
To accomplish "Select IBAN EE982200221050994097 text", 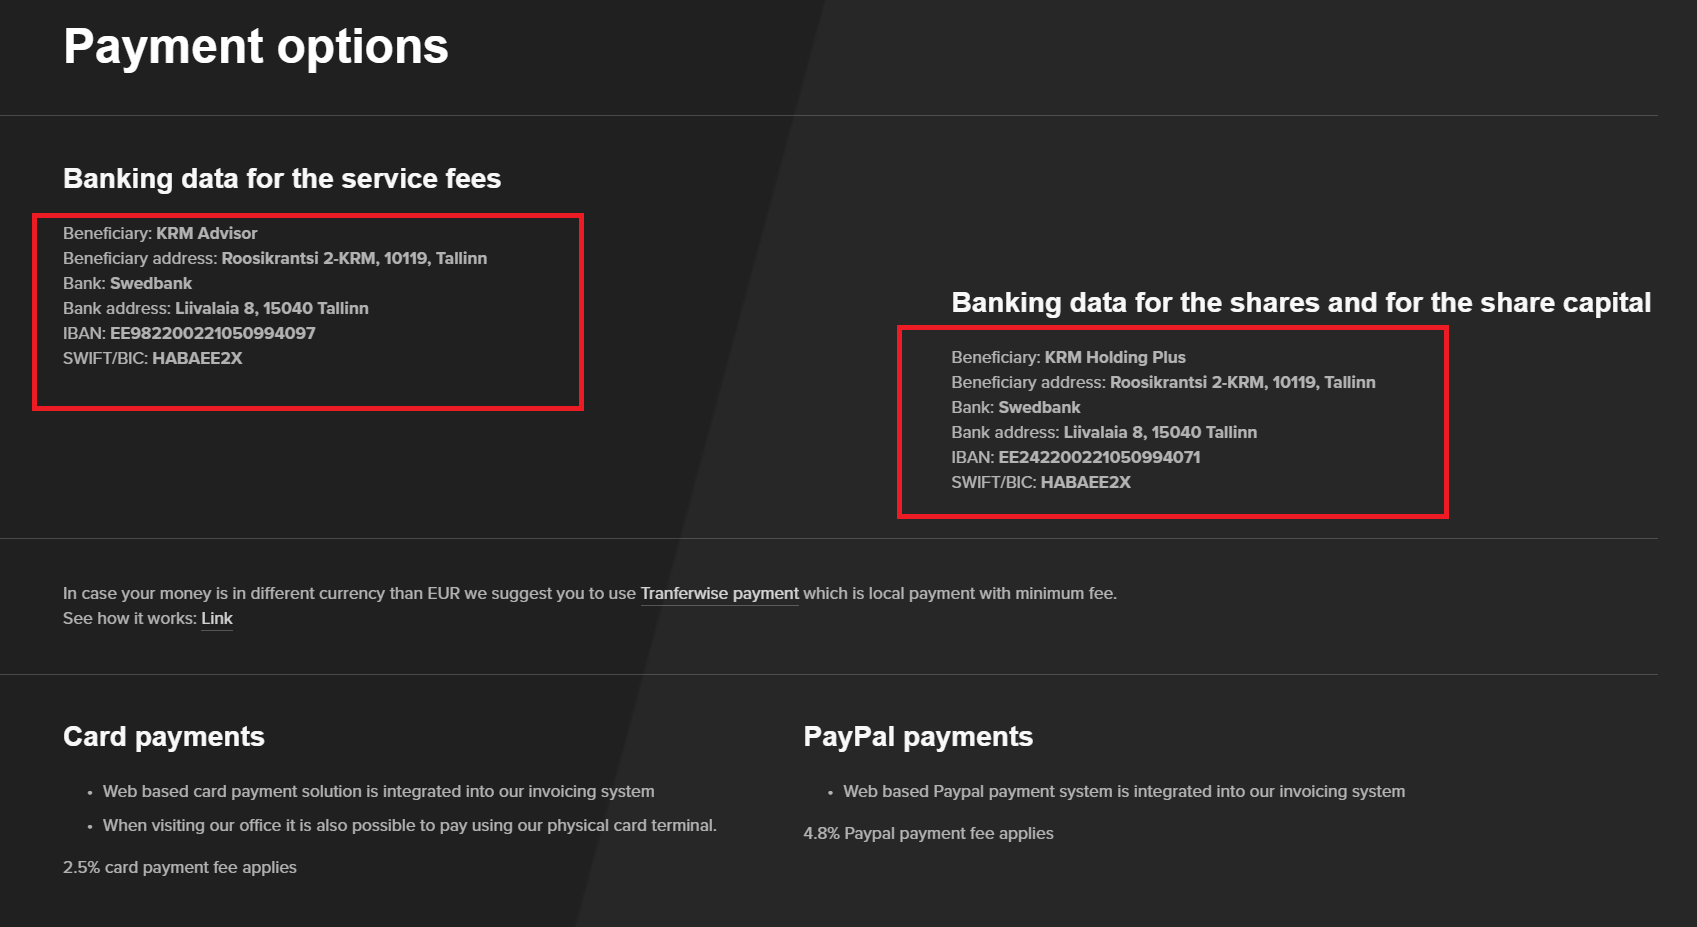I will (x=212, y=333).
